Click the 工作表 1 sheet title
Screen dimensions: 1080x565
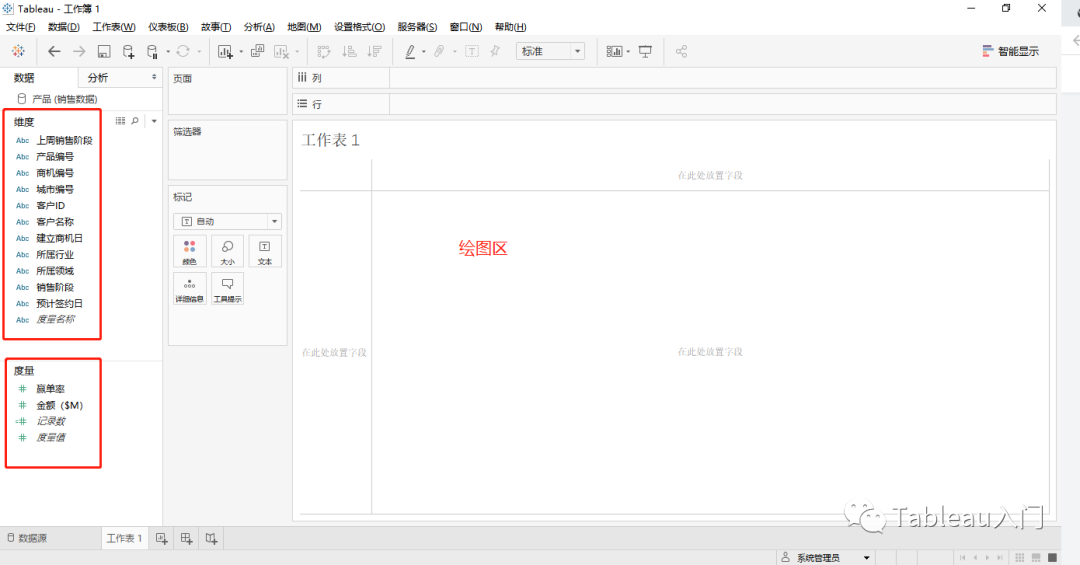(331, 141)
